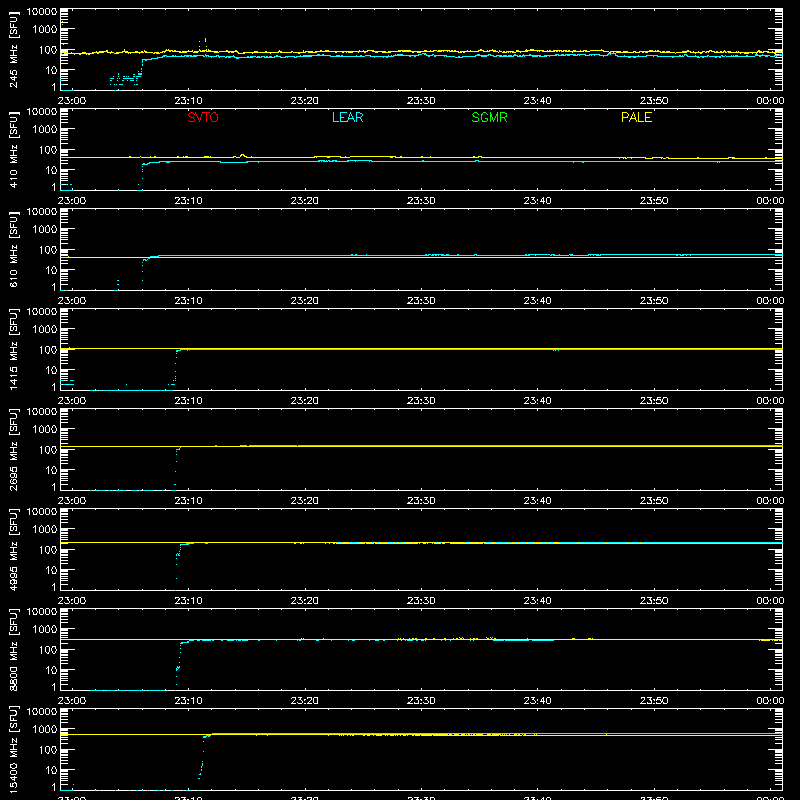Click 23:30 tick under the 8800 MHz plot
This screenshot has height=800, width=800.
click(x=421, y=701)
